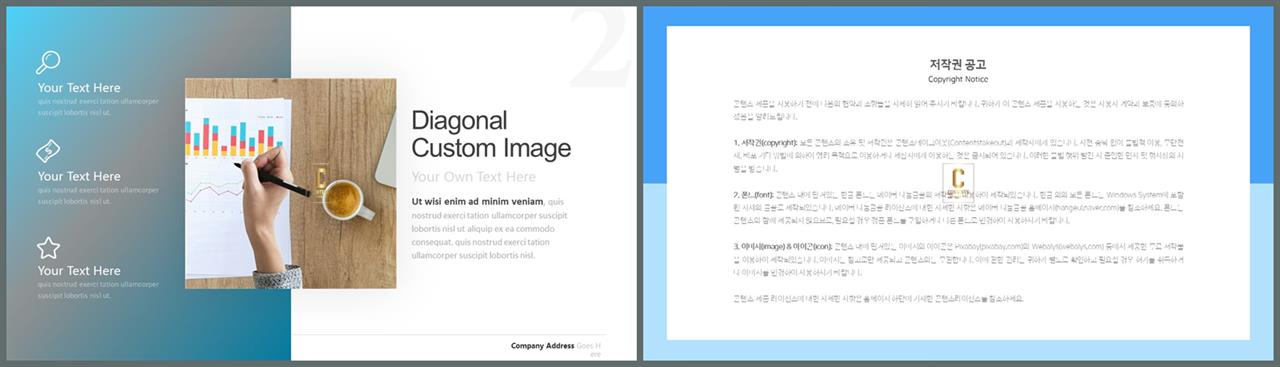Click the star icon on the left slide
This screenshot has height=367, width=1280.
(48, 247)
